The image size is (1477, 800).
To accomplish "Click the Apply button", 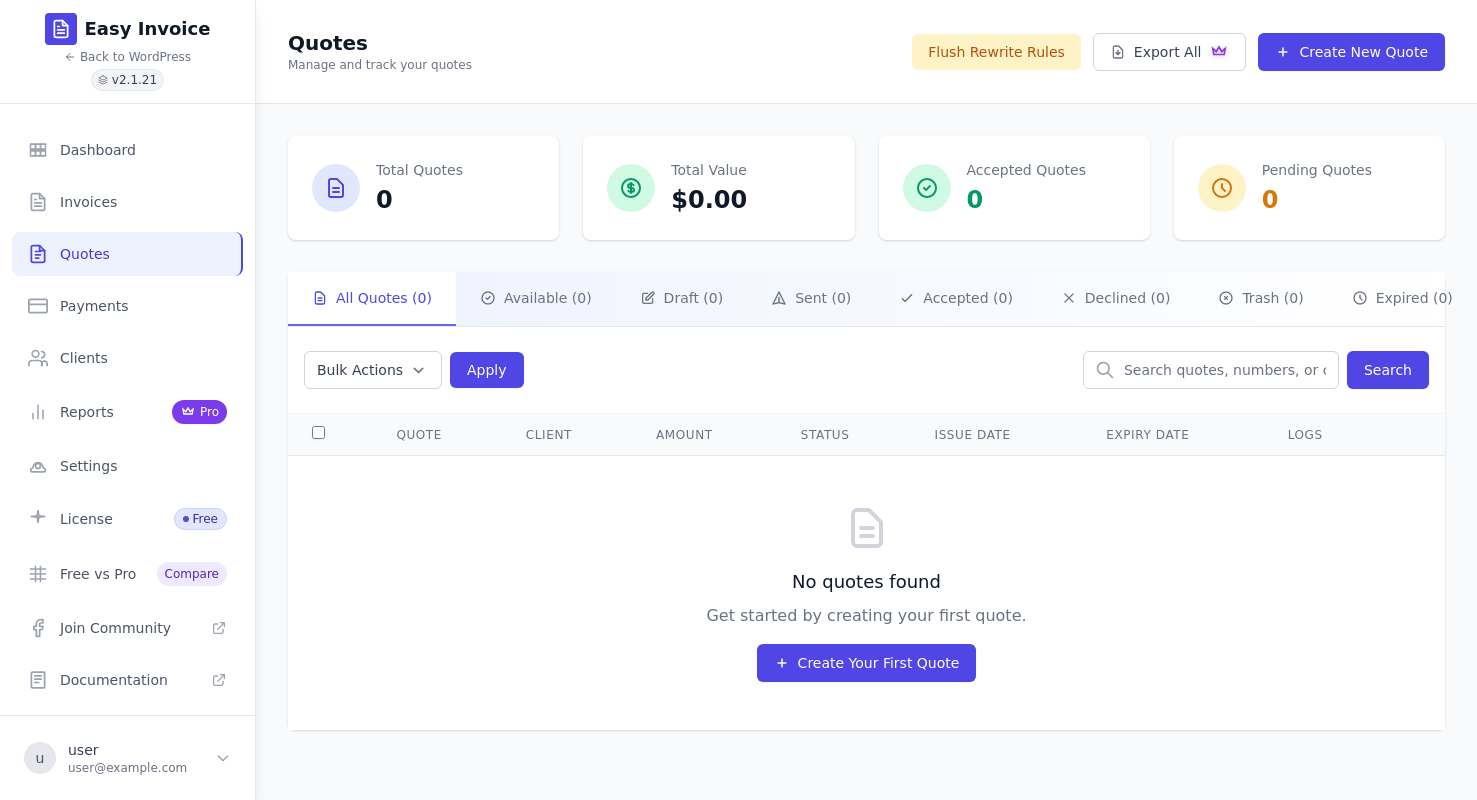I will (x=487, y=370).
